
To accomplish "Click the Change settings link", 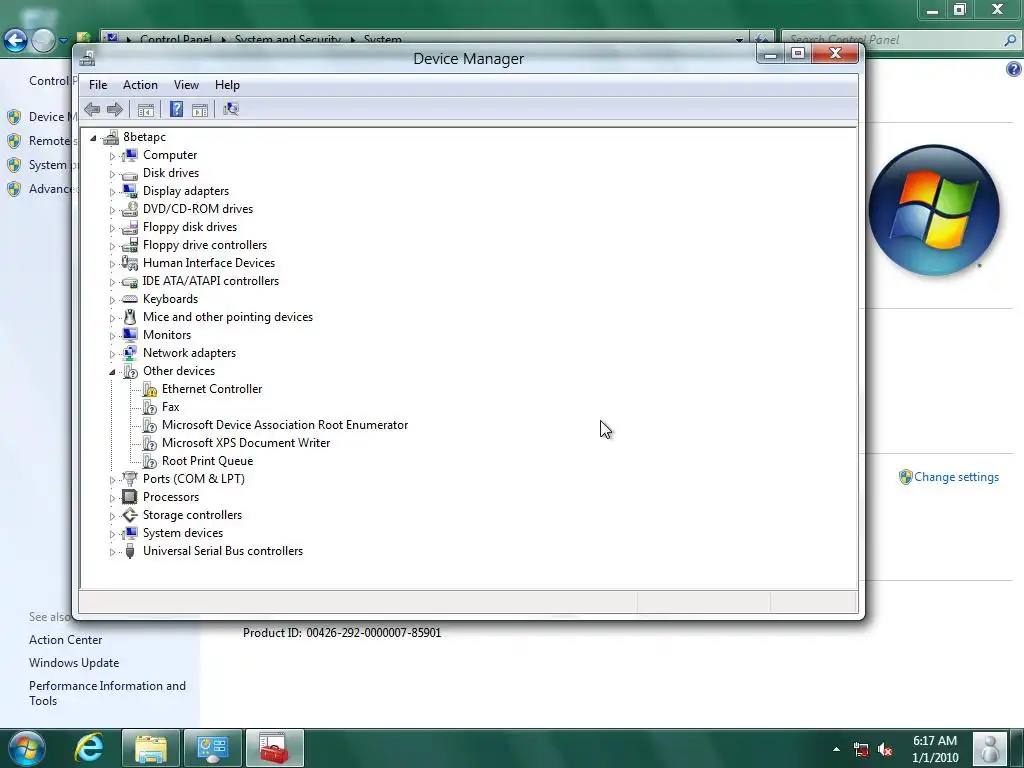I will click(956, 477).
